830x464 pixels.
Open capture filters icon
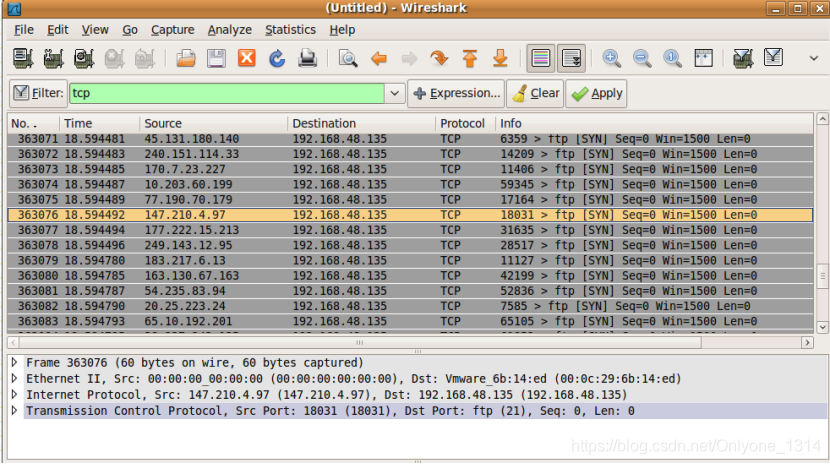[x=743, y=58]
